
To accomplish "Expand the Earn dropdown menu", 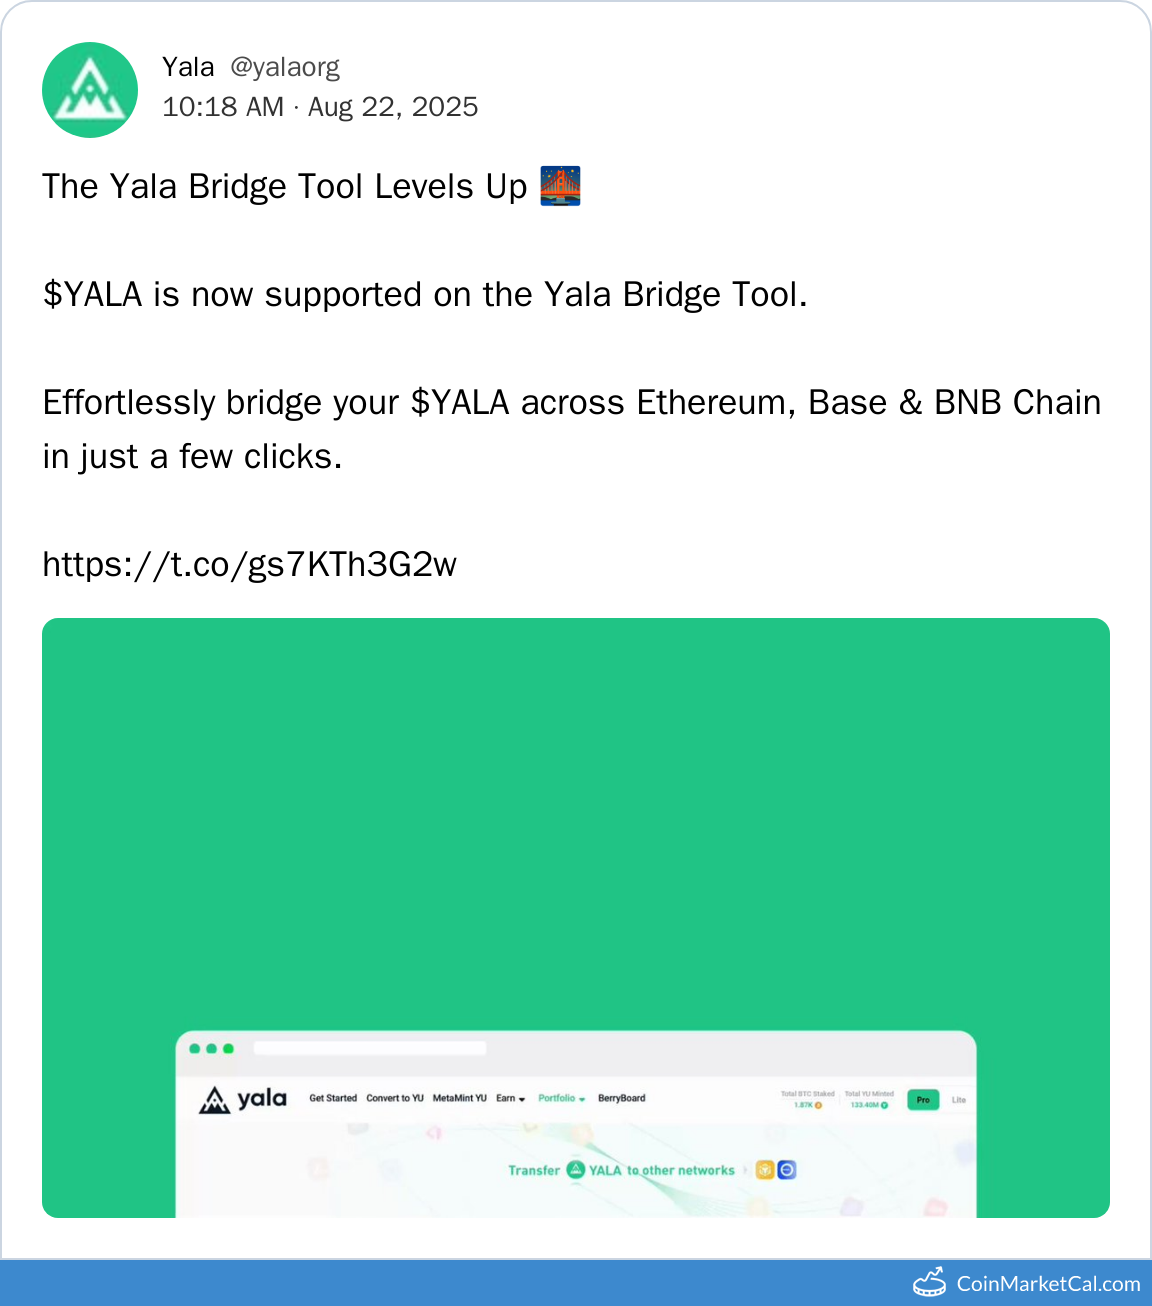I will click(510, 1098).
